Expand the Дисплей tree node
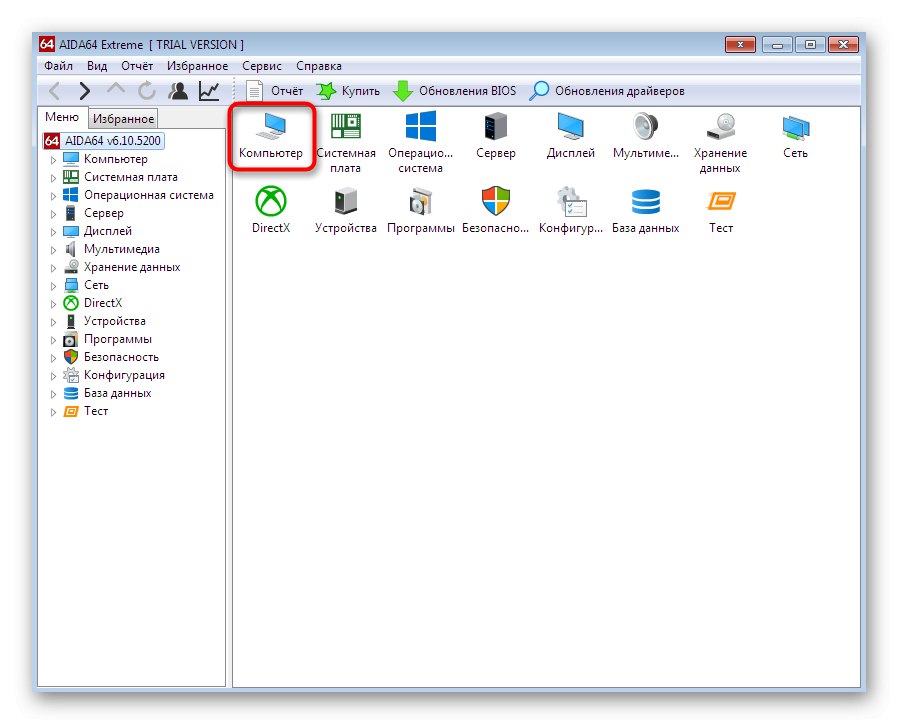This screenshot has width=898, height=724. coord(53,232)
